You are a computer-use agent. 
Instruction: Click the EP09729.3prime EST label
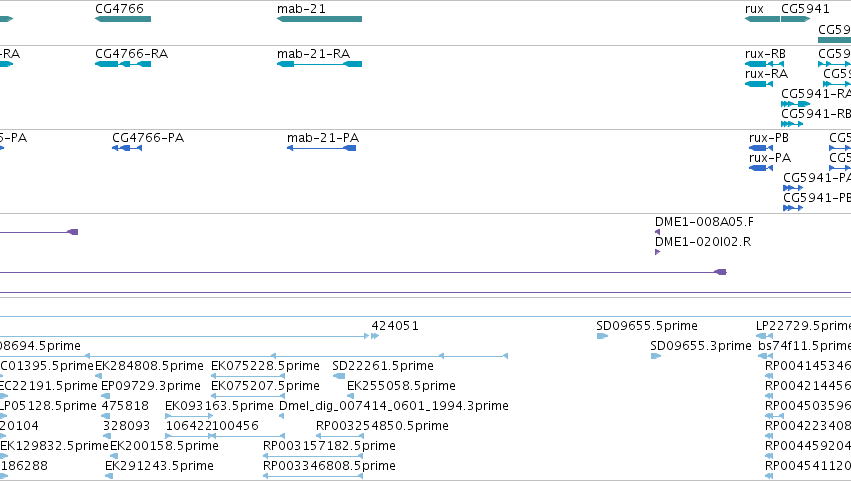tap(151, 387)
